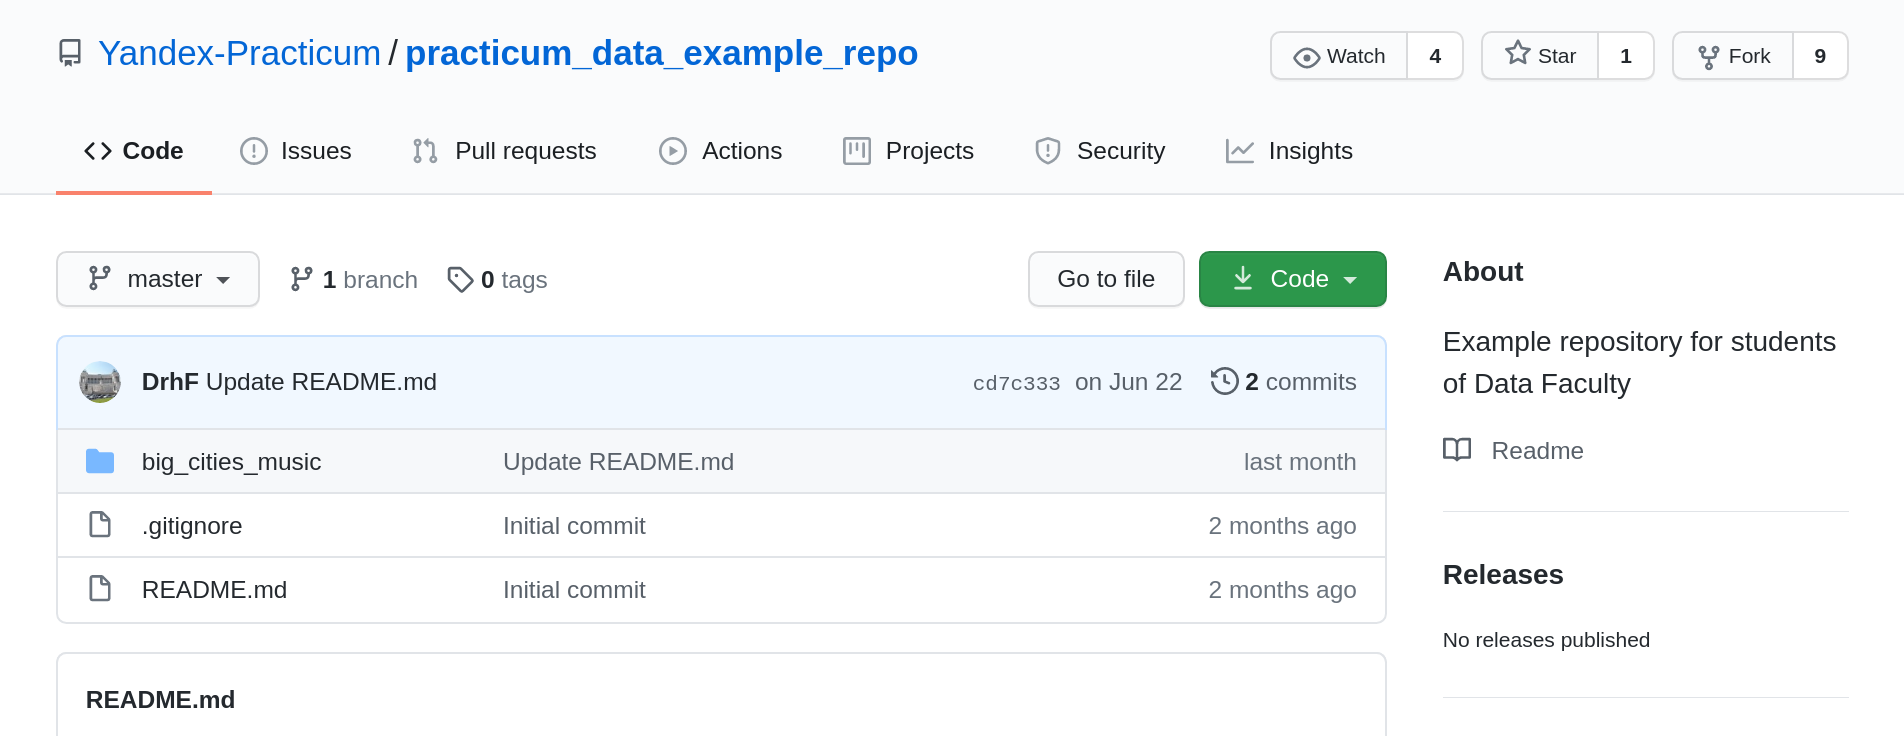Fork the repository

tap(1733, 56)
